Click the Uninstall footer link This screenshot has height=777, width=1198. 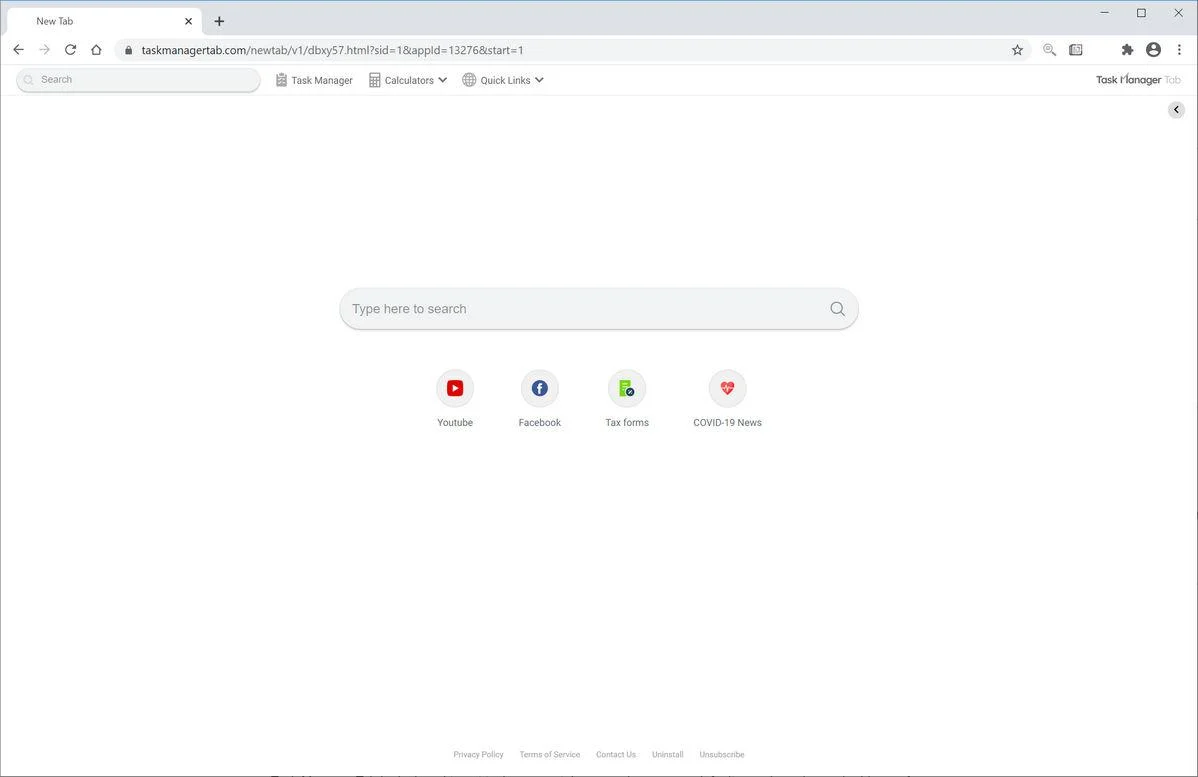668,754
